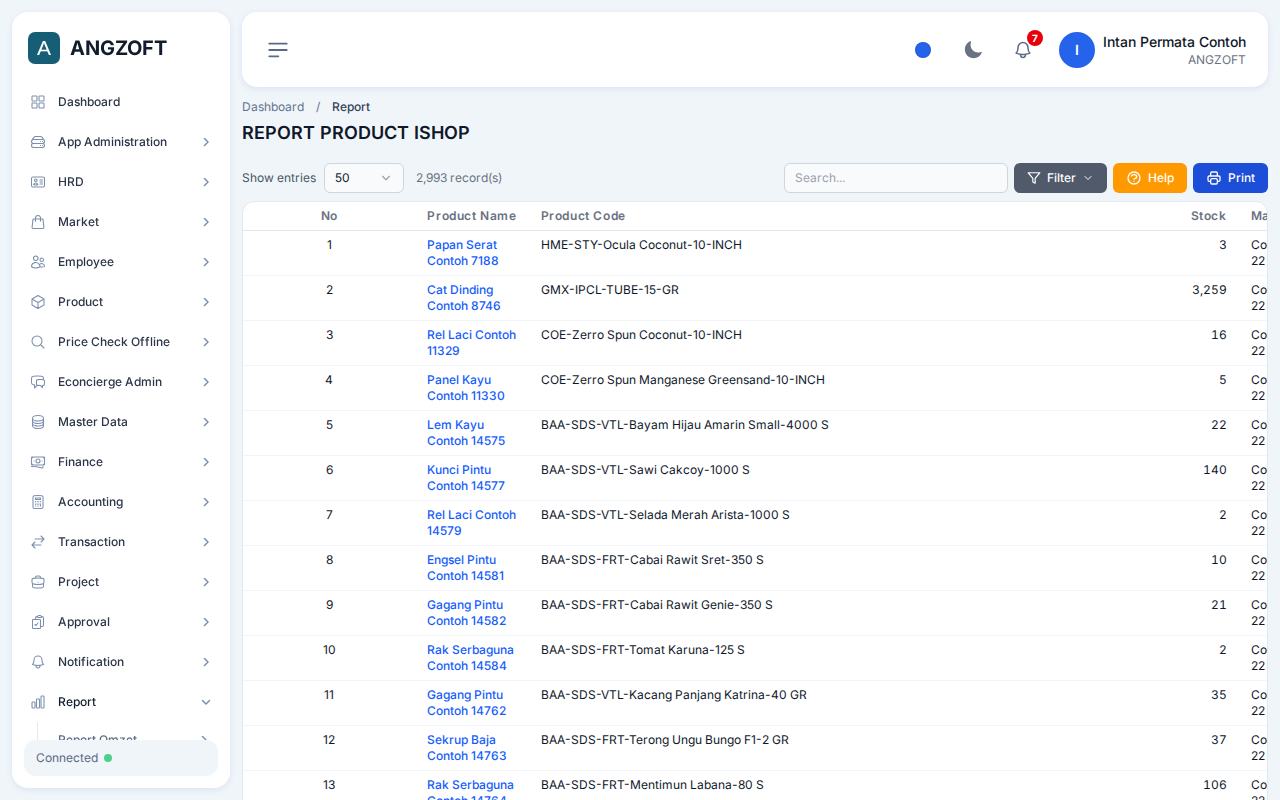This screenshot has width=1280, height=800.
Task: Open the Dashboard menu item
Action: coord(121,102)
